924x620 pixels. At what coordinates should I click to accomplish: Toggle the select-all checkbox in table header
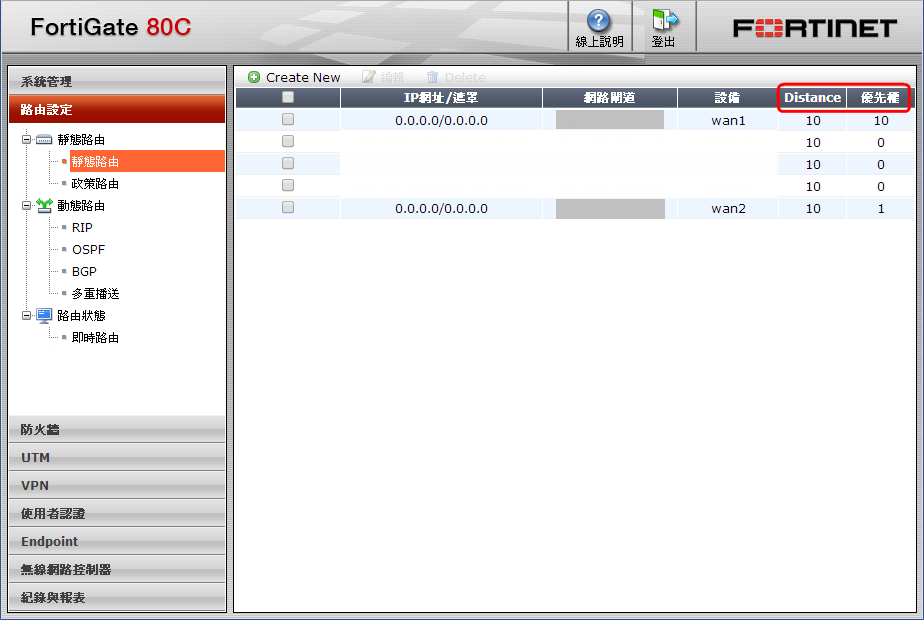pos(288,97)
